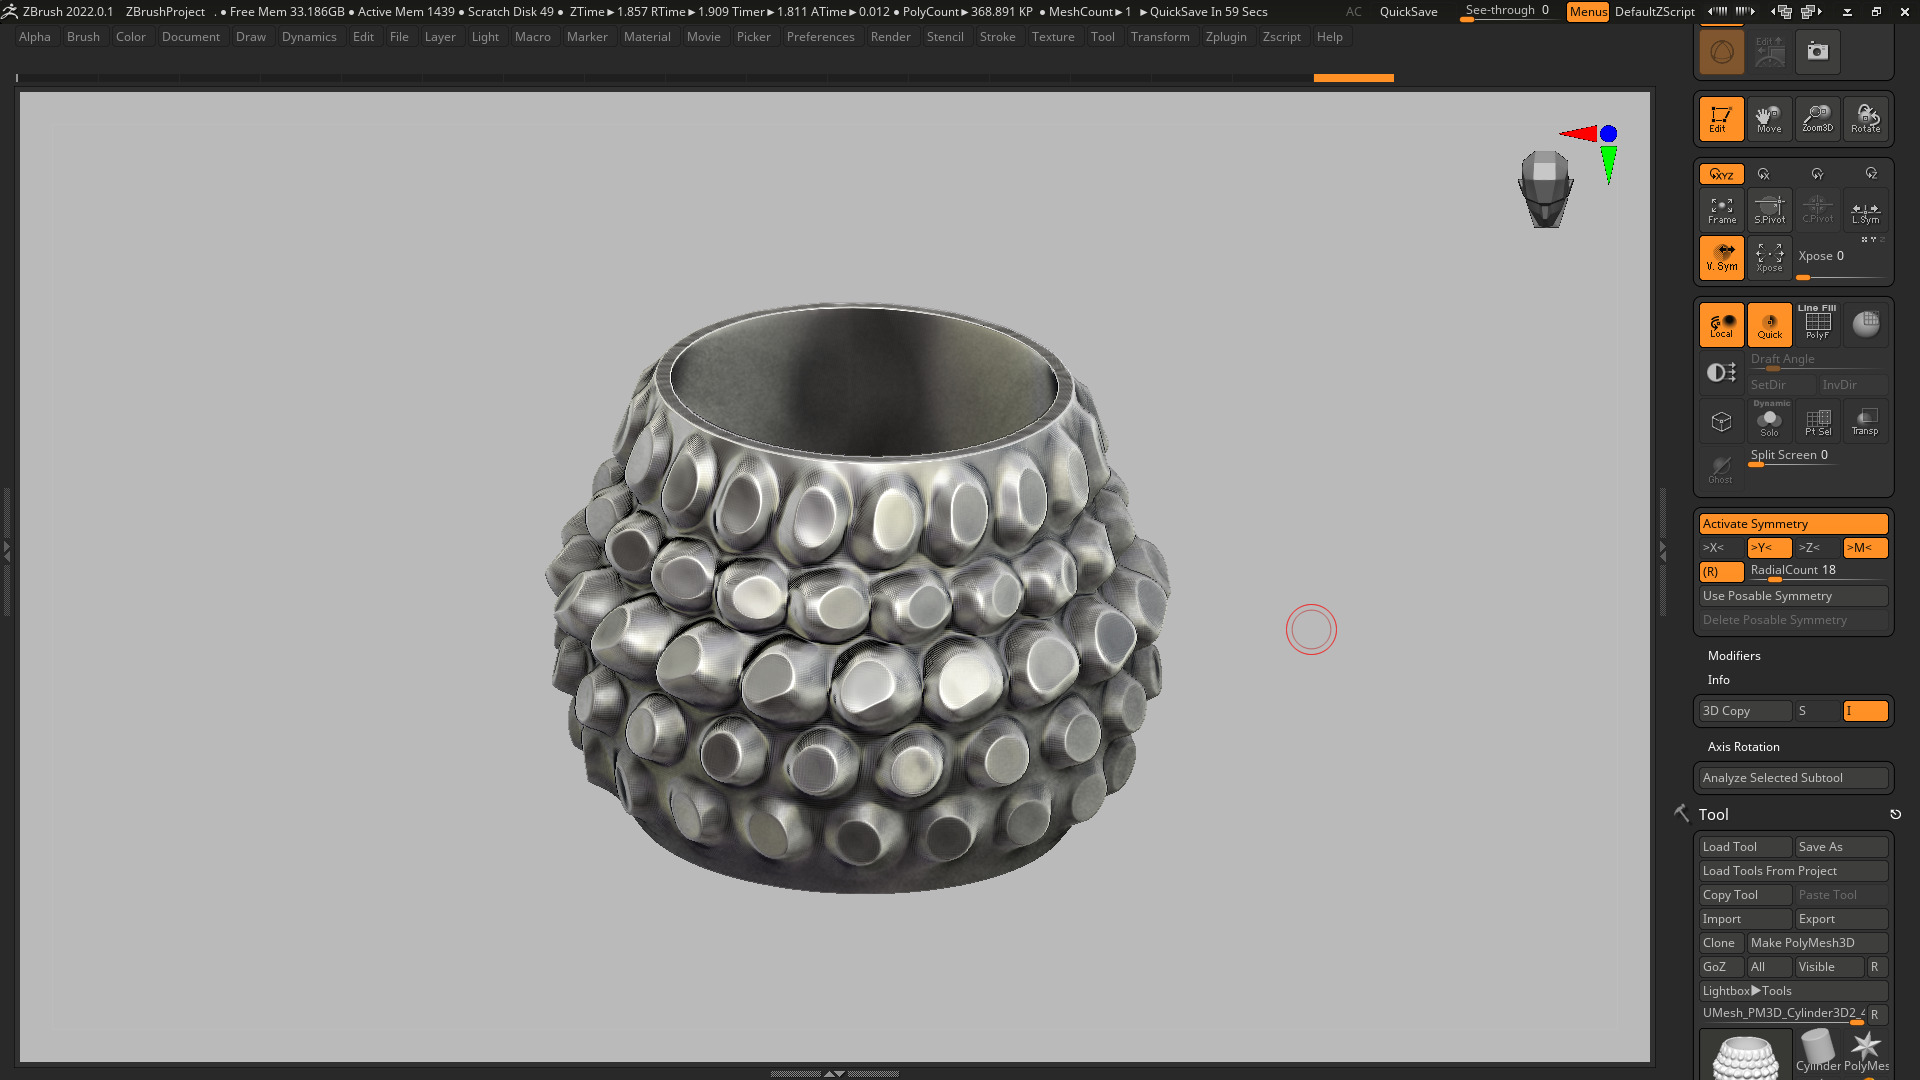
Task: Adjust the RadialCount slider
Action: point(1817,572)
